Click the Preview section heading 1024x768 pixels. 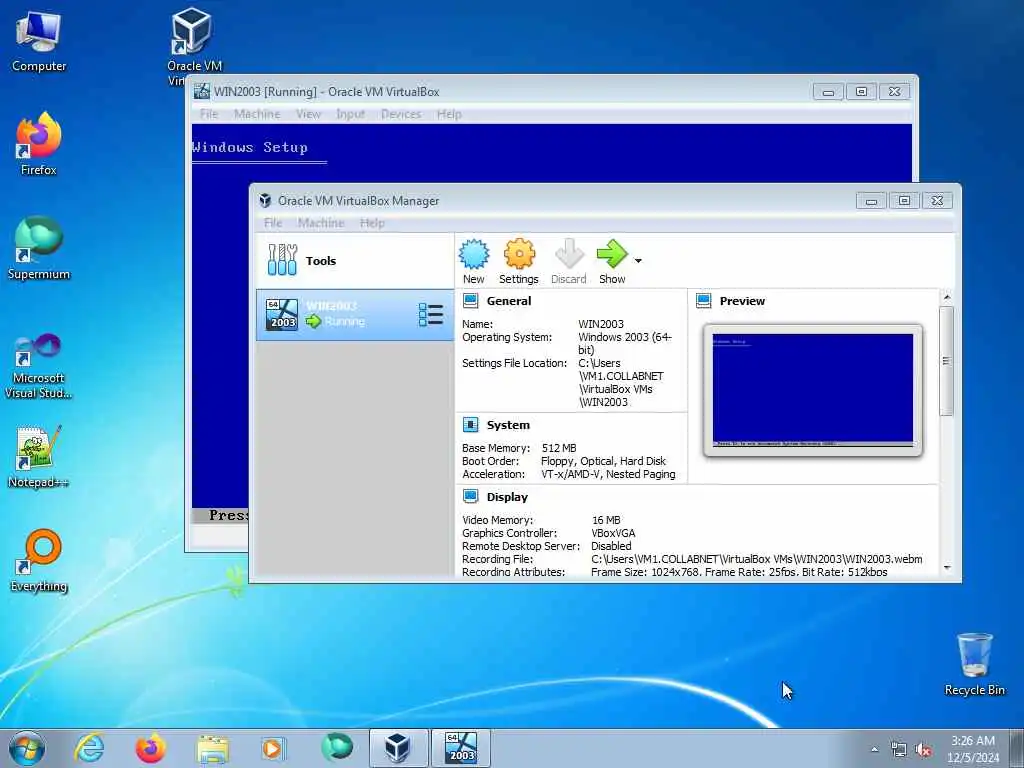pos(742,301)
